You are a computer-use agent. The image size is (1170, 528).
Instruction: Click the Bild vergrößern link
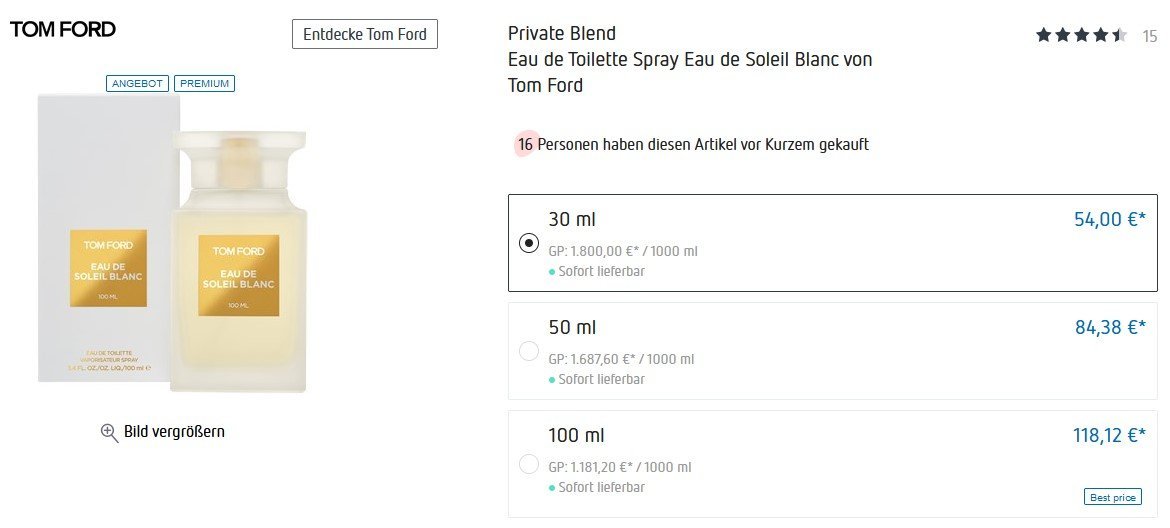point(174,432)
